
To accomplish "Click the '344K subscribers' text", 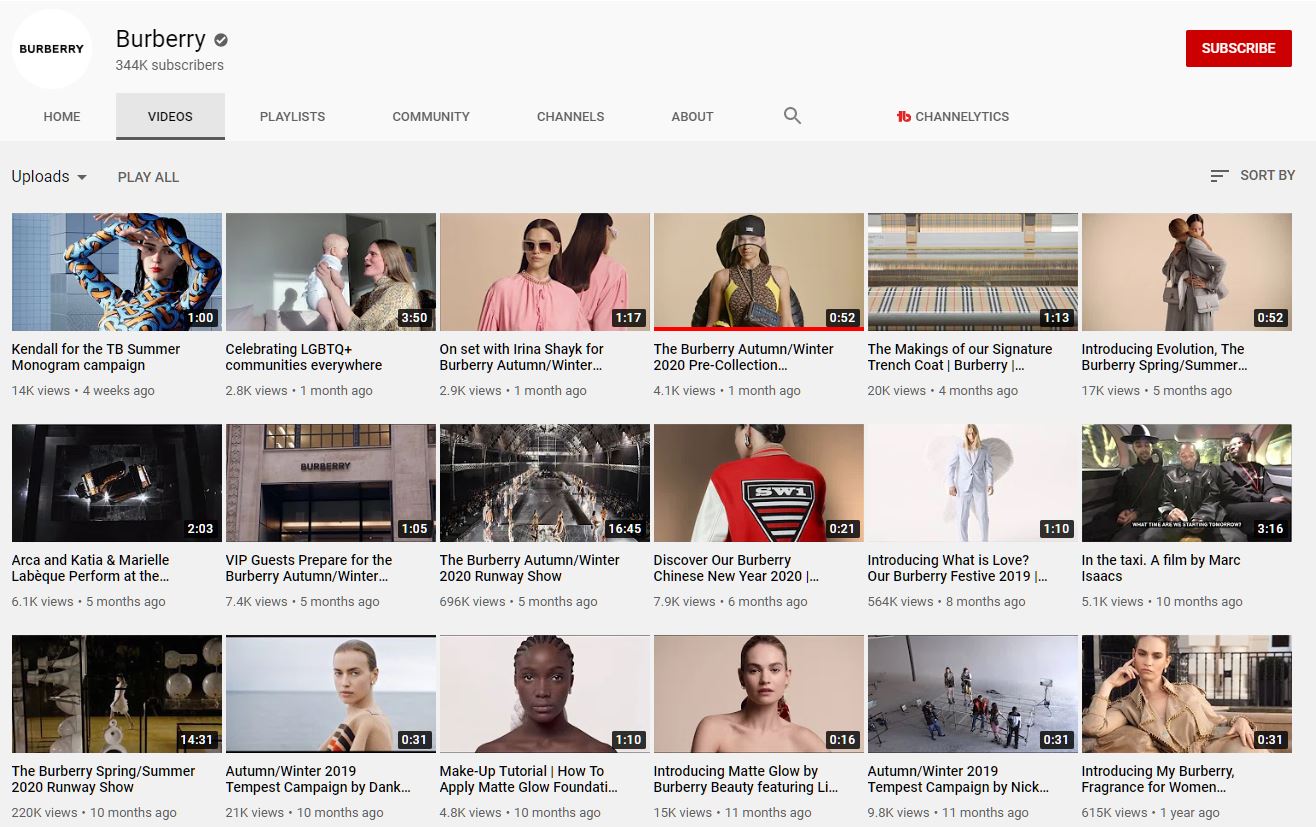I will pos(169,65).
